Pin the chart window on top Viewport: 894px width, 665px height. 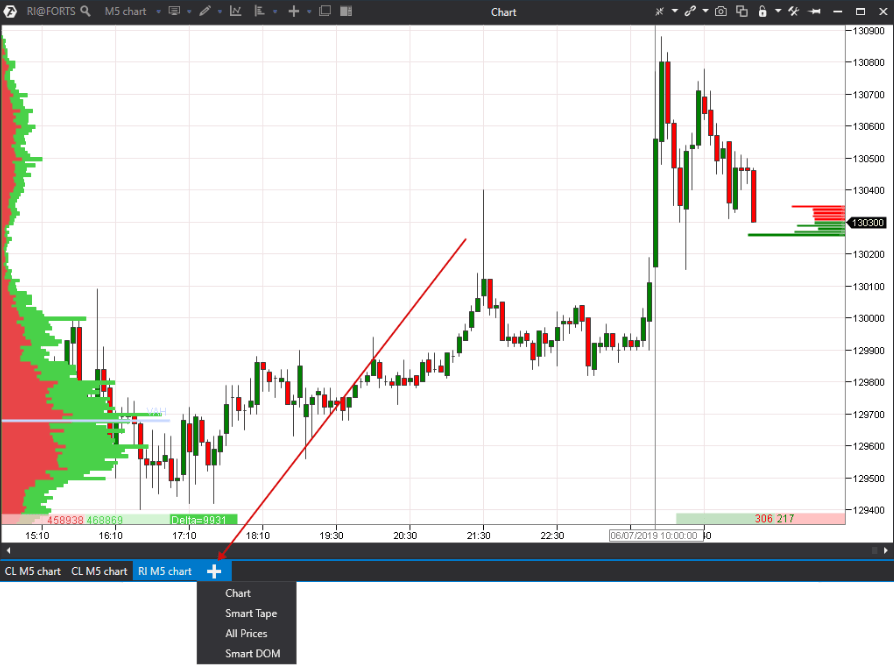pyautogui.click(x=815, y=11)
